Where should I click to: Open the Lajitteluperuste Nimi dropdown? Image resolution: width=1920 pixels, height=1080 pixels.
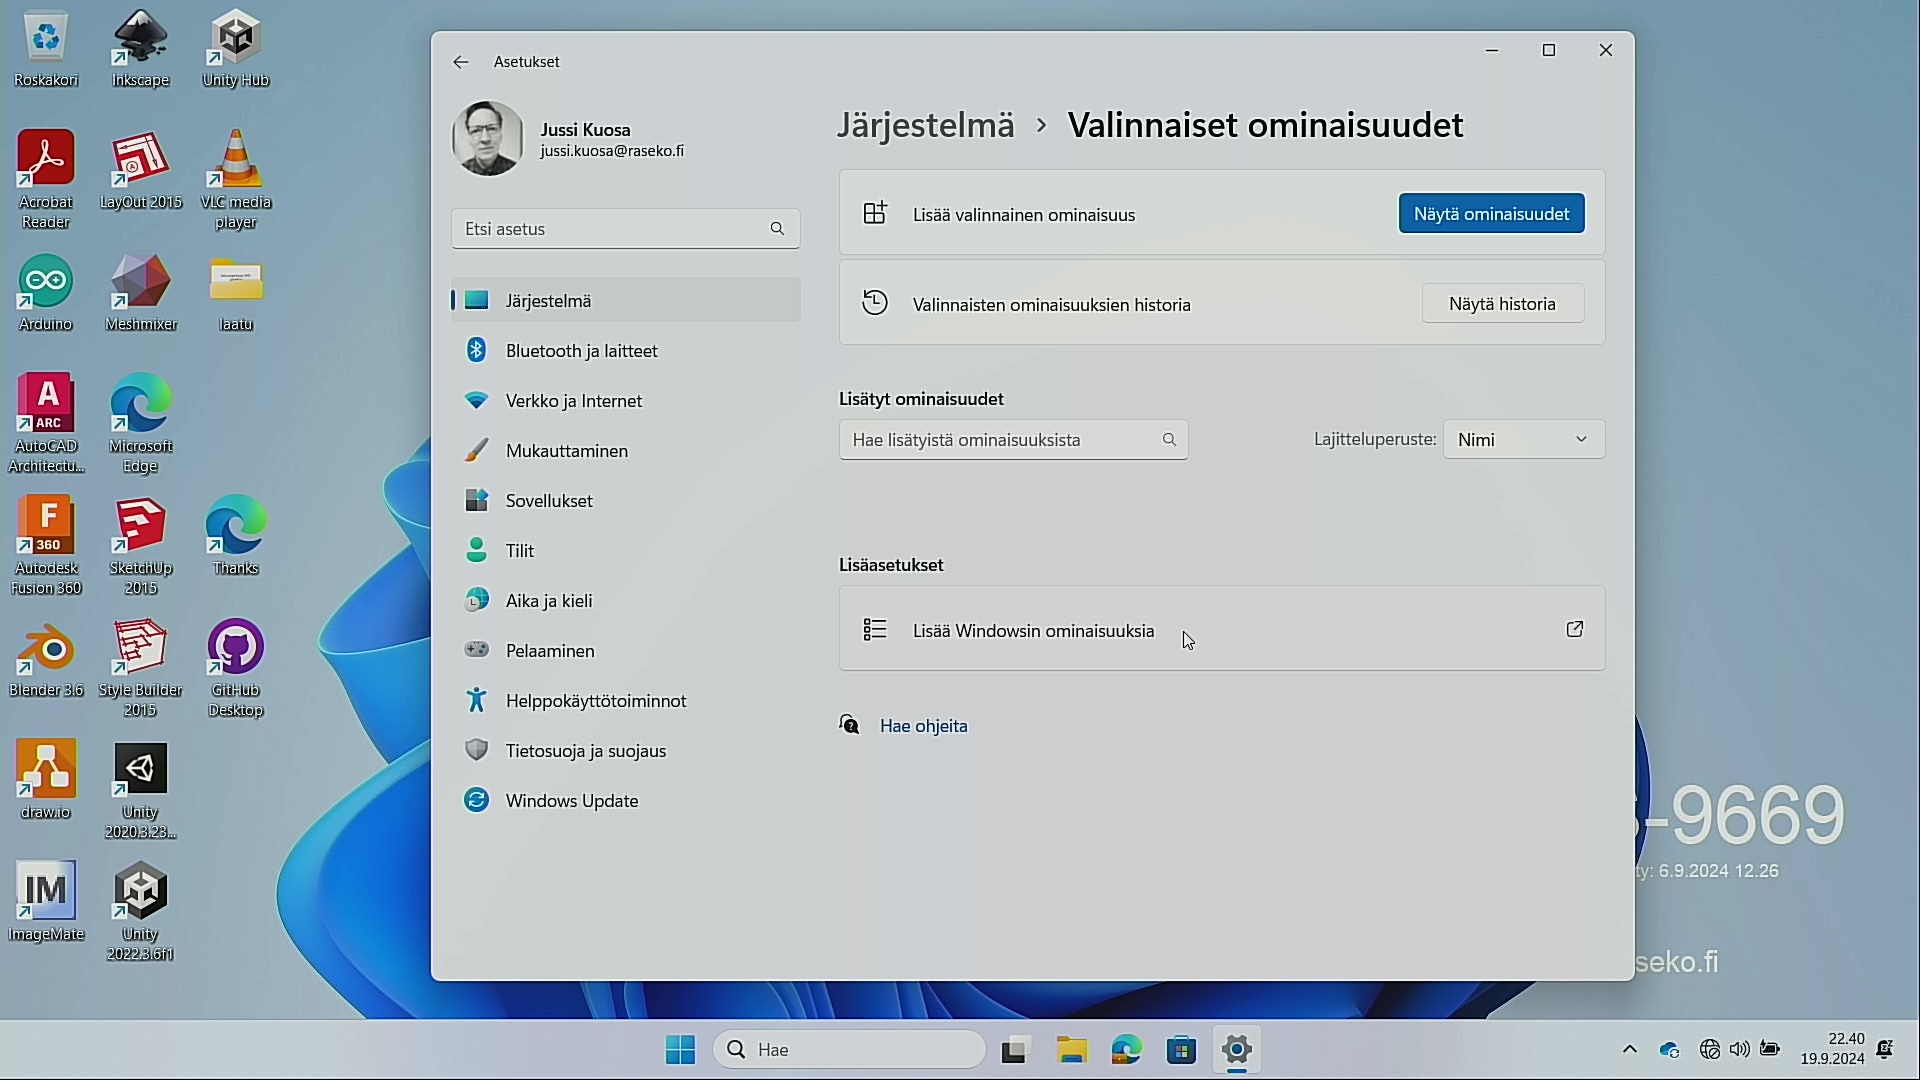tap(1523, 439)
